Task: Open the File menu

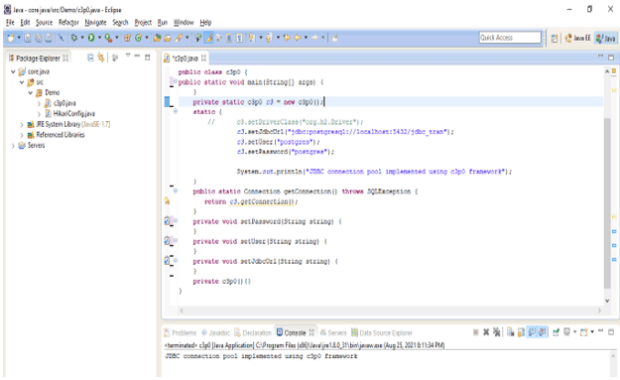Action: tap(10, 23)
